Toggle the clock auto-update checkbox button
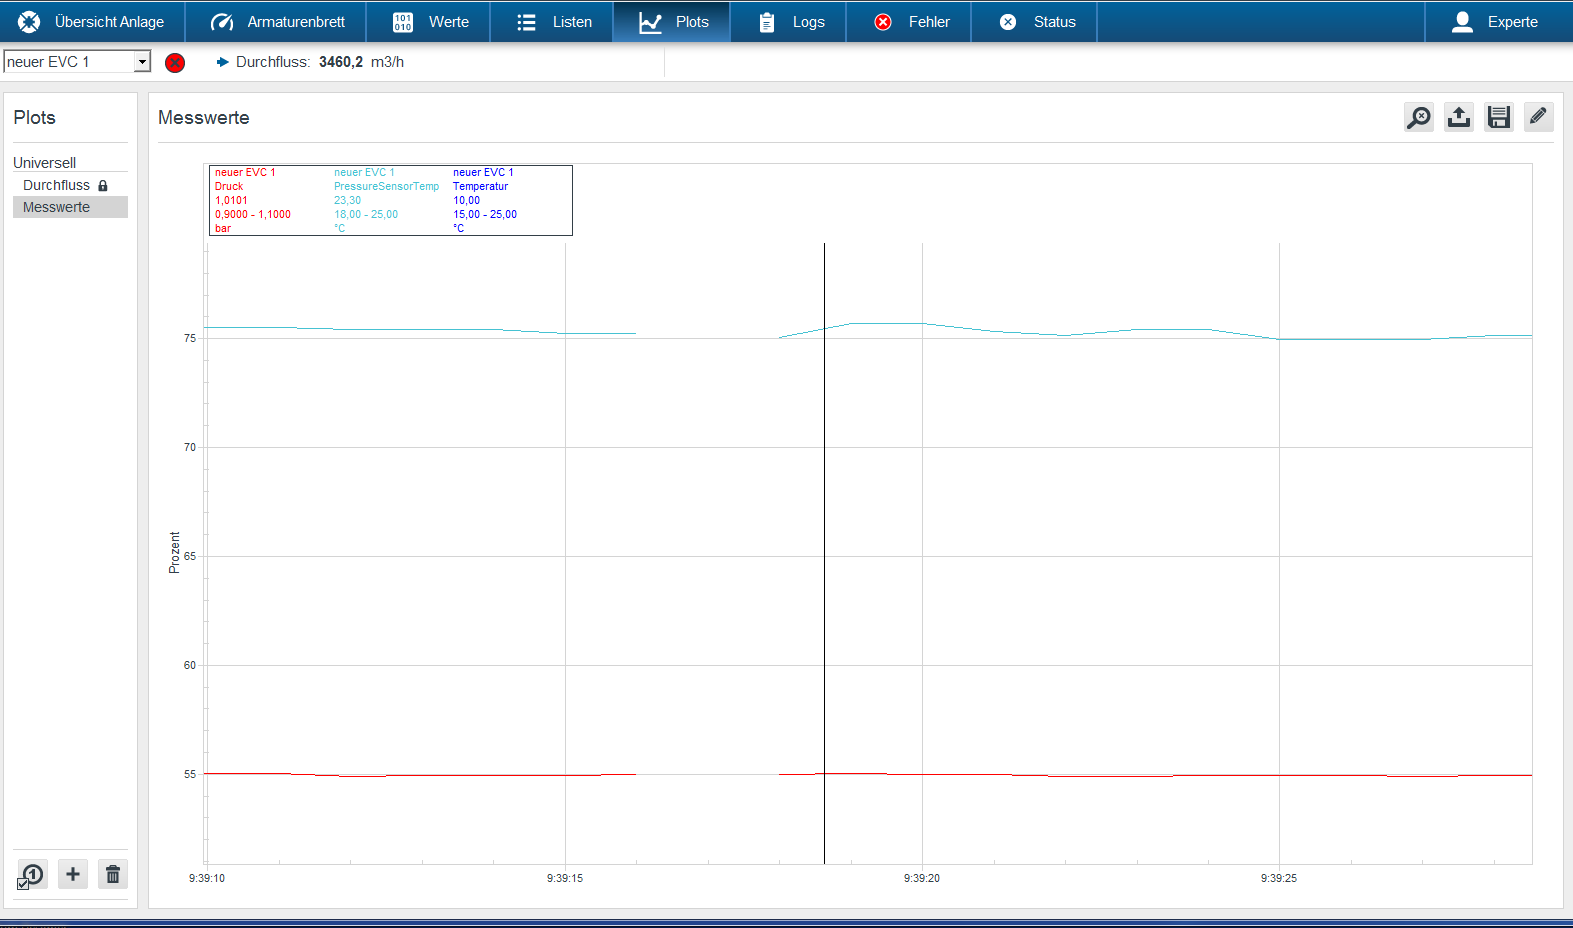 point(31,876)
